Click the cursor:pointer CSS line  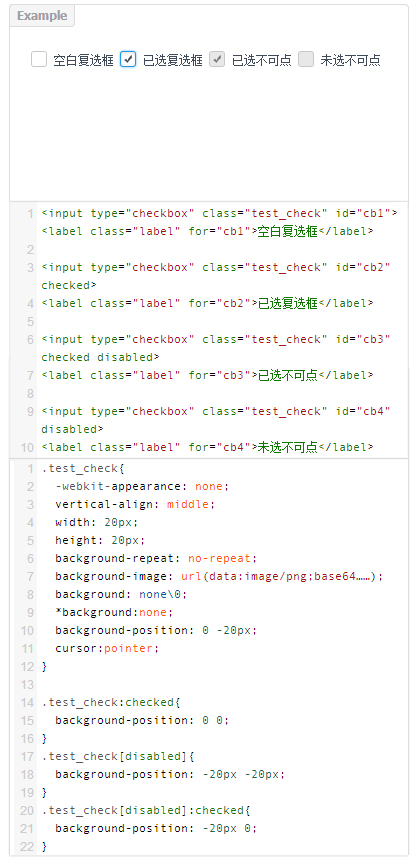[x=107, y=648]
